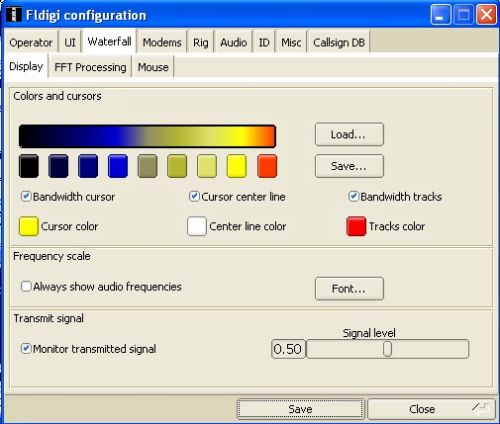500x424 pixels.
Task: Toggle Monitor transmitted signal checkbox
Action: coord(26,349)
